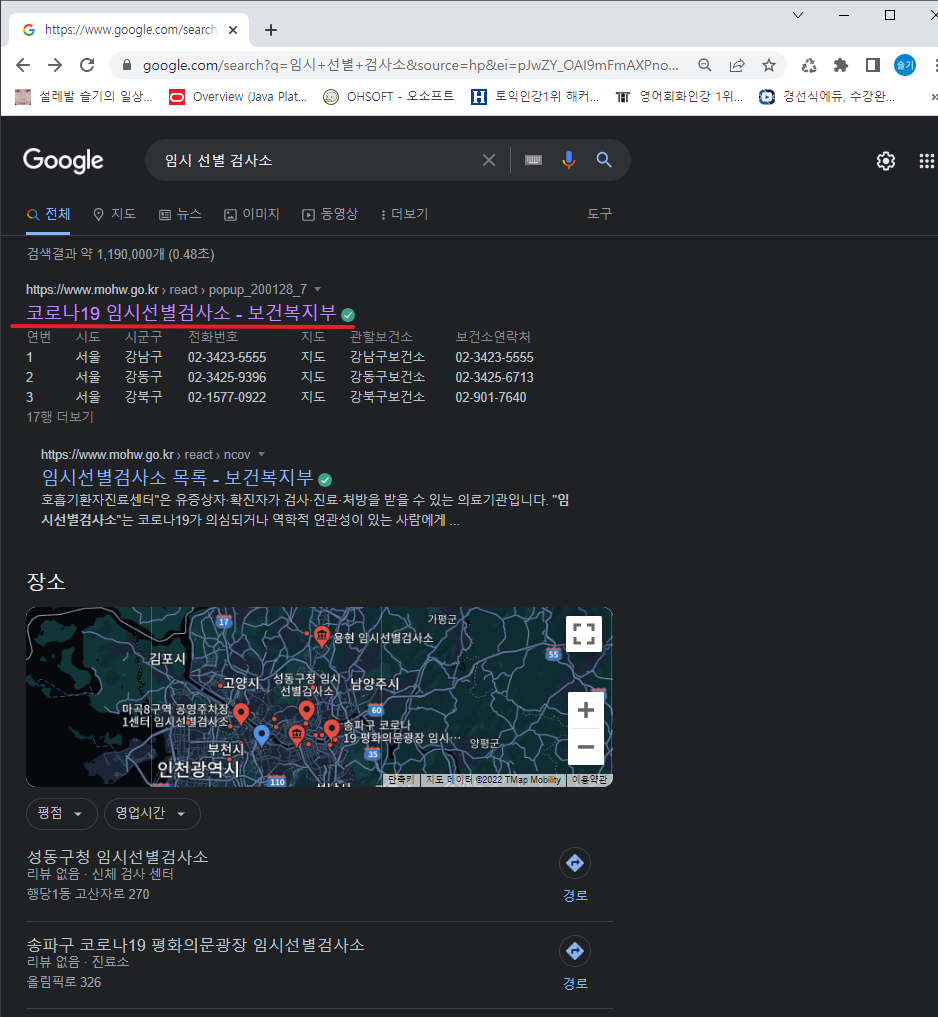Viewport: 938px width, 1017px height.
Task: Open 성동구청 임시선별검사소 place listing
Action: pyautogui.click(x=117, y=857)
